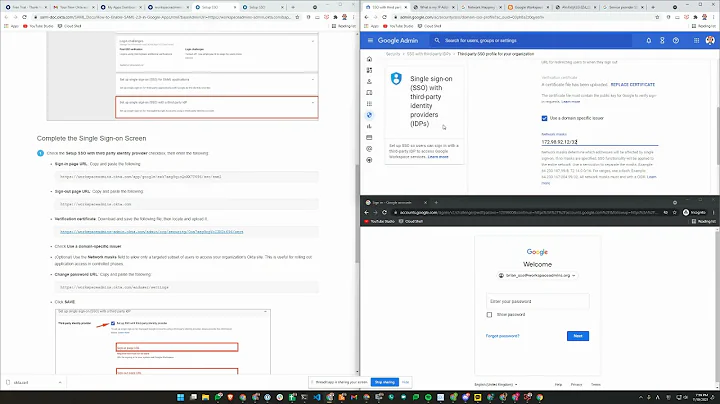Bookmark the Google Admin page with star
This screenshot has width=720, height=404.
click(x=657, y=17)
